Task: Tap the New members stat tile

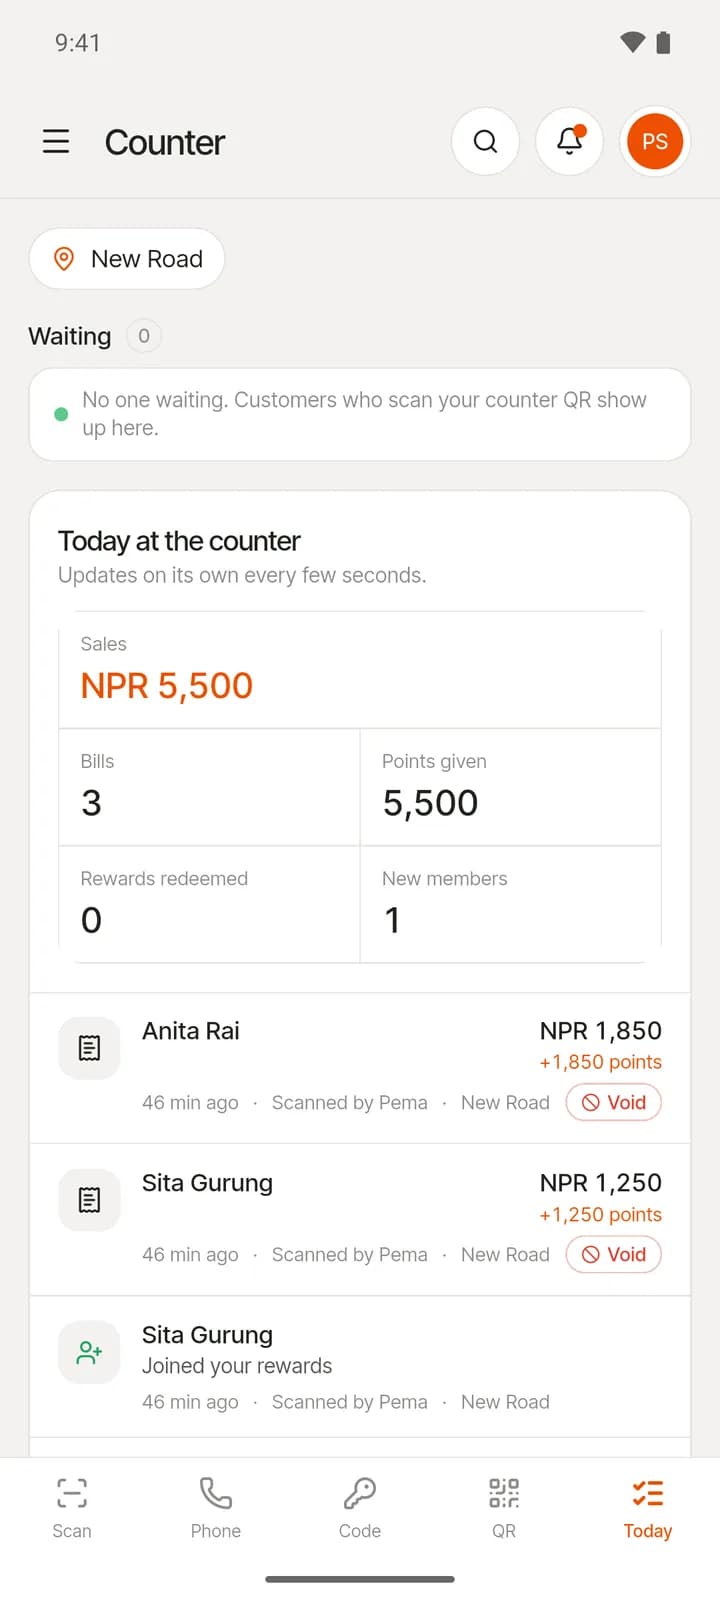Action: click(x=511, y=904)
